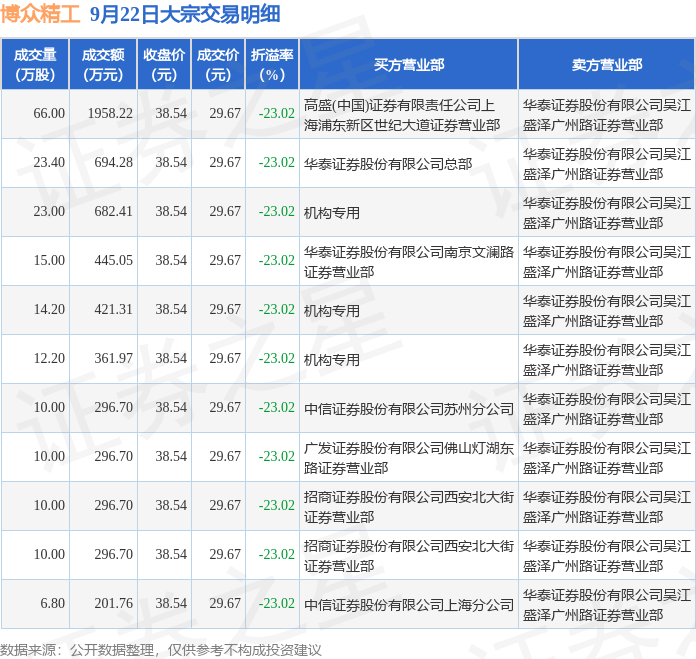Viewport: 696px width, 659px height.
Task: Click the 201.76 amount cell in last row
Action: (113, 604)
